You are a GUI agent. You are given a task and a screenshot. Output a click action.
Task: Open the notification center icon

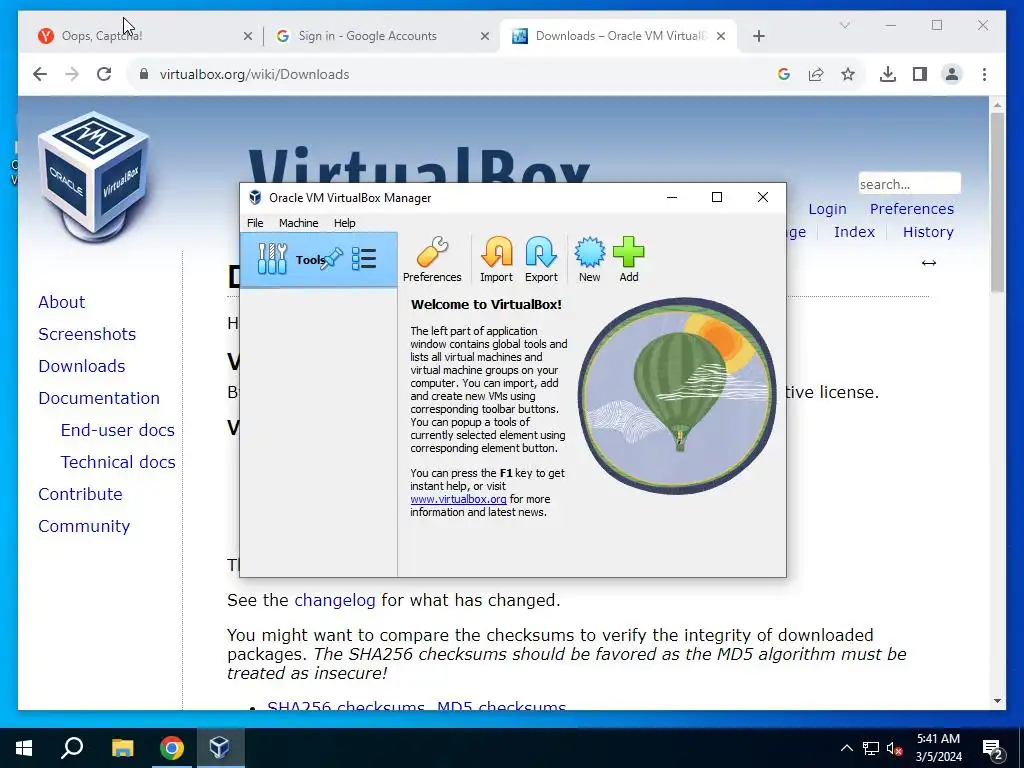(993, 748)
